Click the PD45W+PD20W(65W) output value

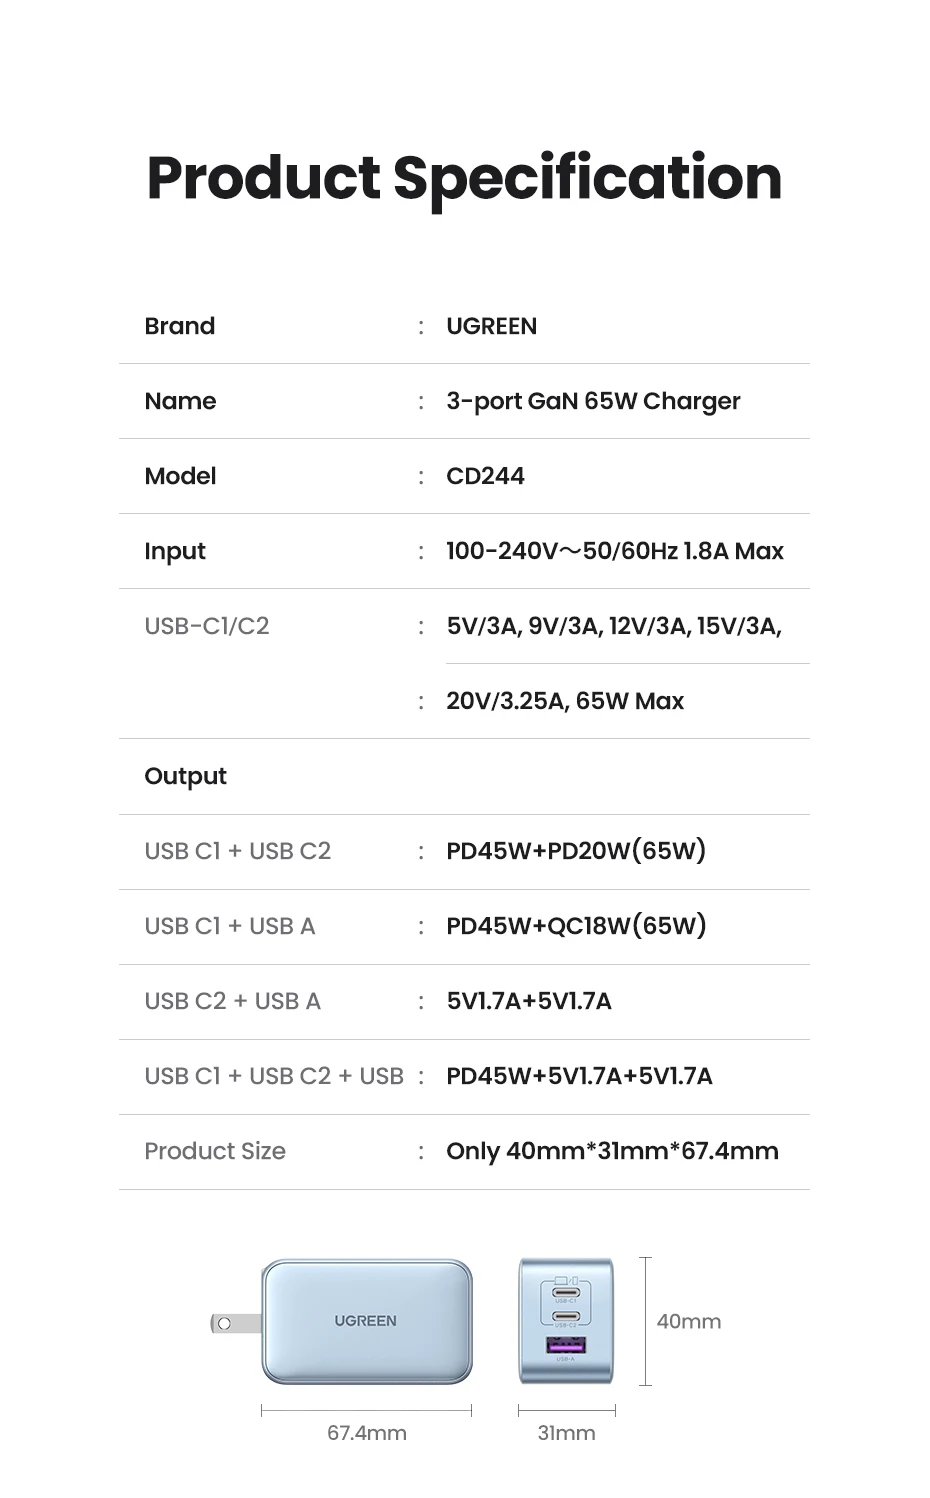coord(576,851)
